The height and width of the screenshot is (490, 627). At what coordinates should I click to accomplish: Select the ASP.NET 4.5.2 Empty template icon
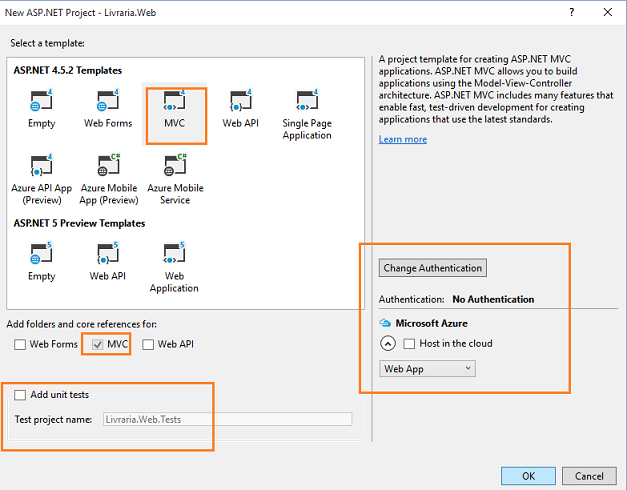tap(41, 100)
